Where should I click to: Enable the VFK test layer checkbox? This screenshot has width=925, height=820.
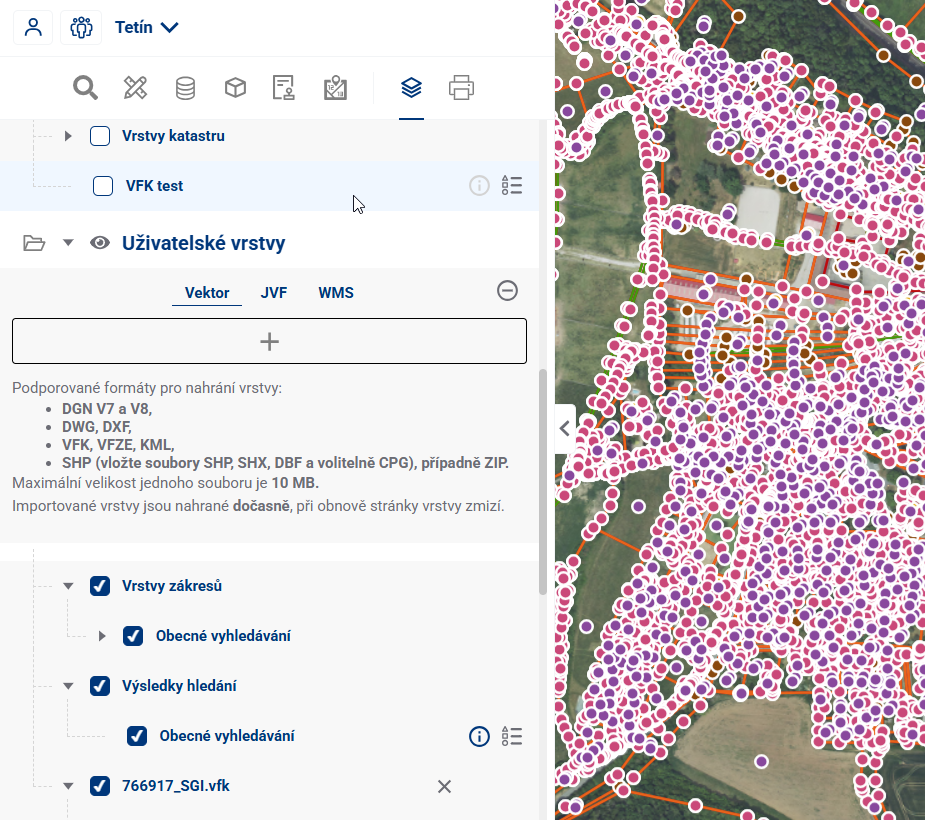coord(103,186)
